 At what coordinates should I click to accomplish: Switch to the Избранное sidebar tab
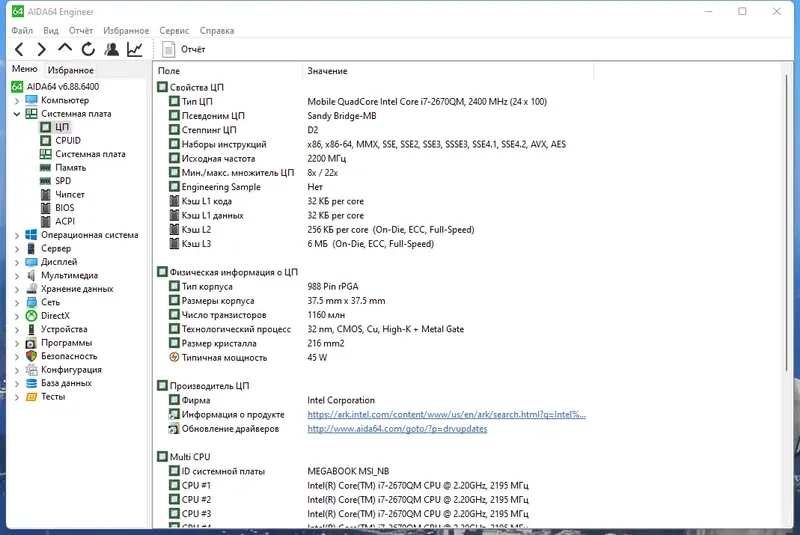[70, 70]
